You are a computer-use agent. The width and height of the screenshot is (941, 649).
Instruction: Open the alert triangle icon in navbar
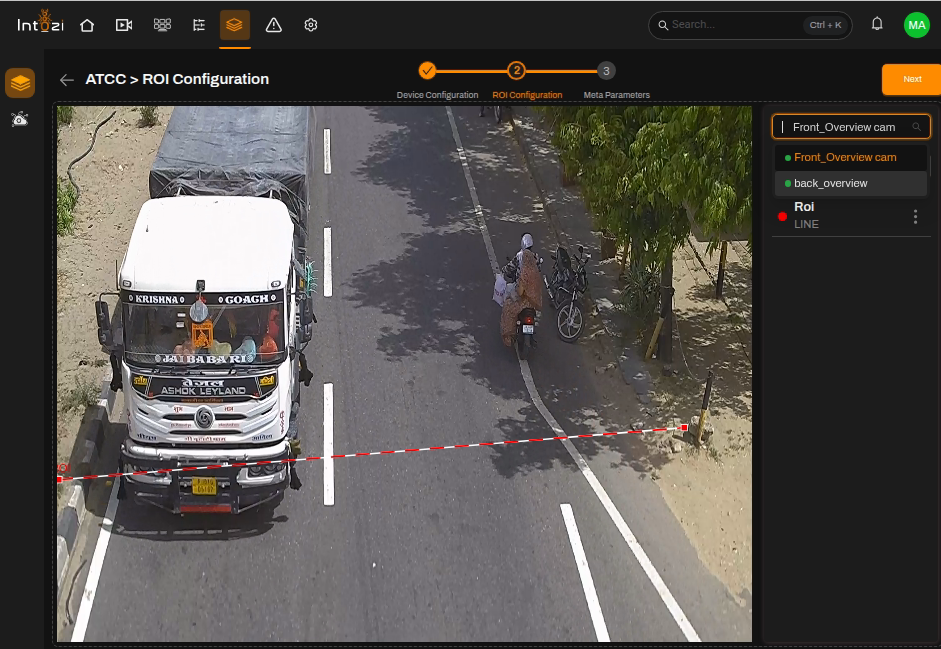(x=274, y=25)
